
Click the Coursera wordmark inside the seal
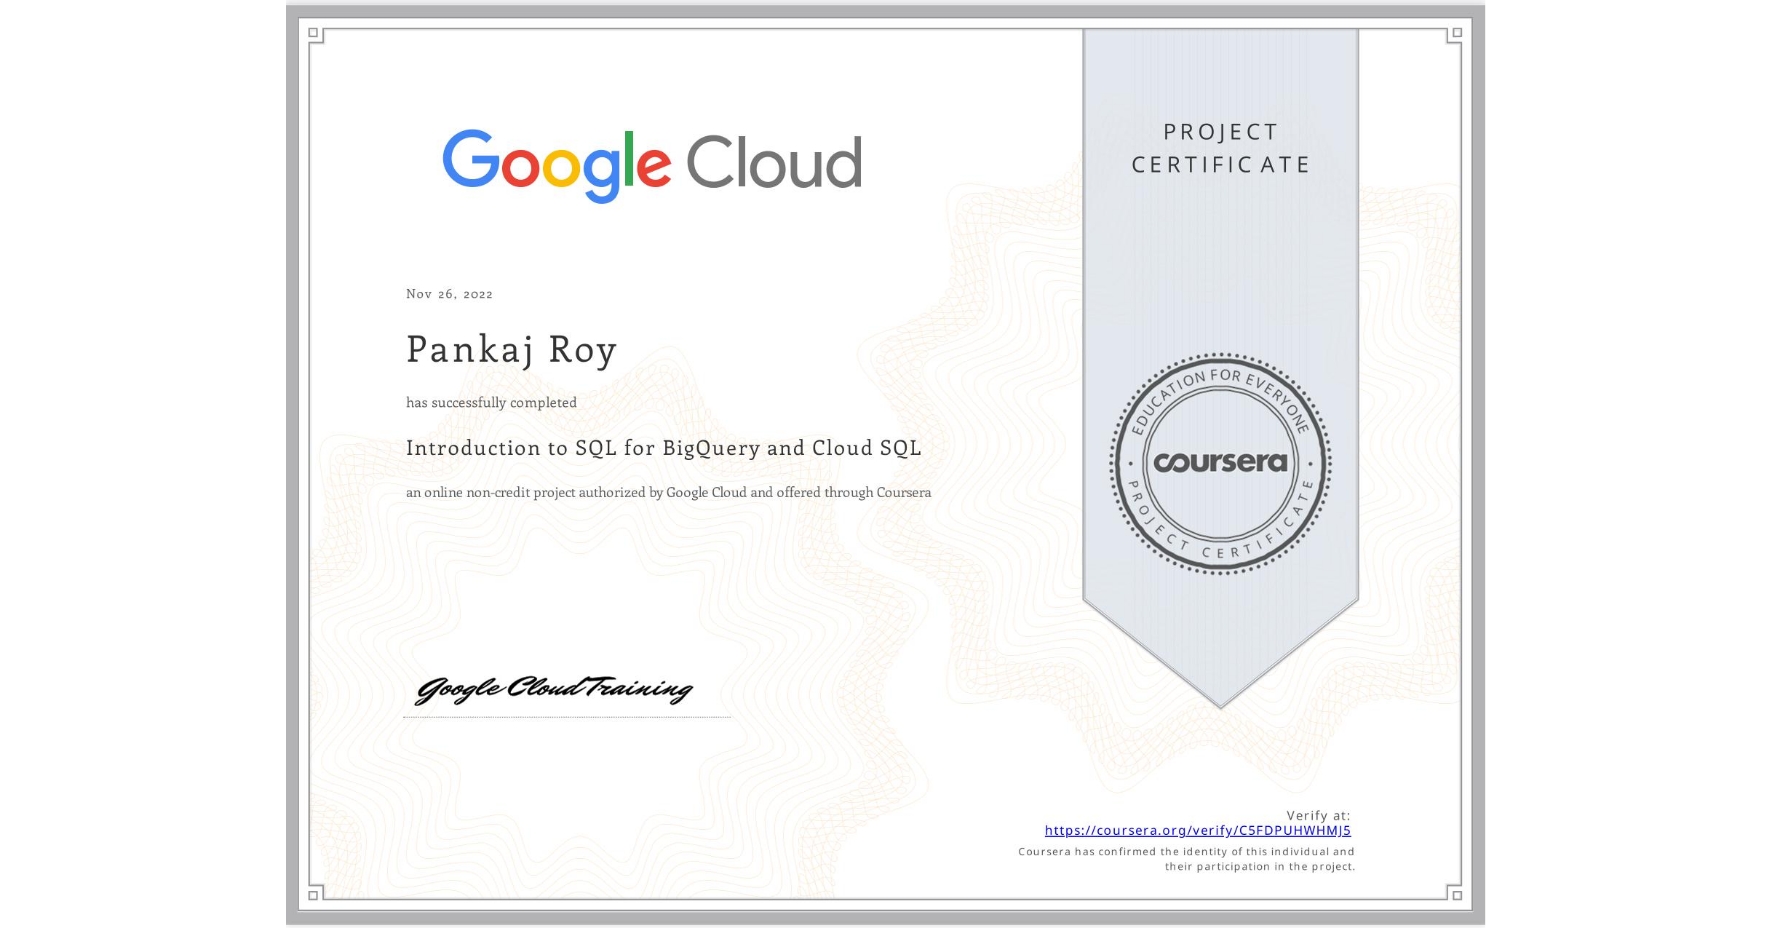pos(1219,463)
